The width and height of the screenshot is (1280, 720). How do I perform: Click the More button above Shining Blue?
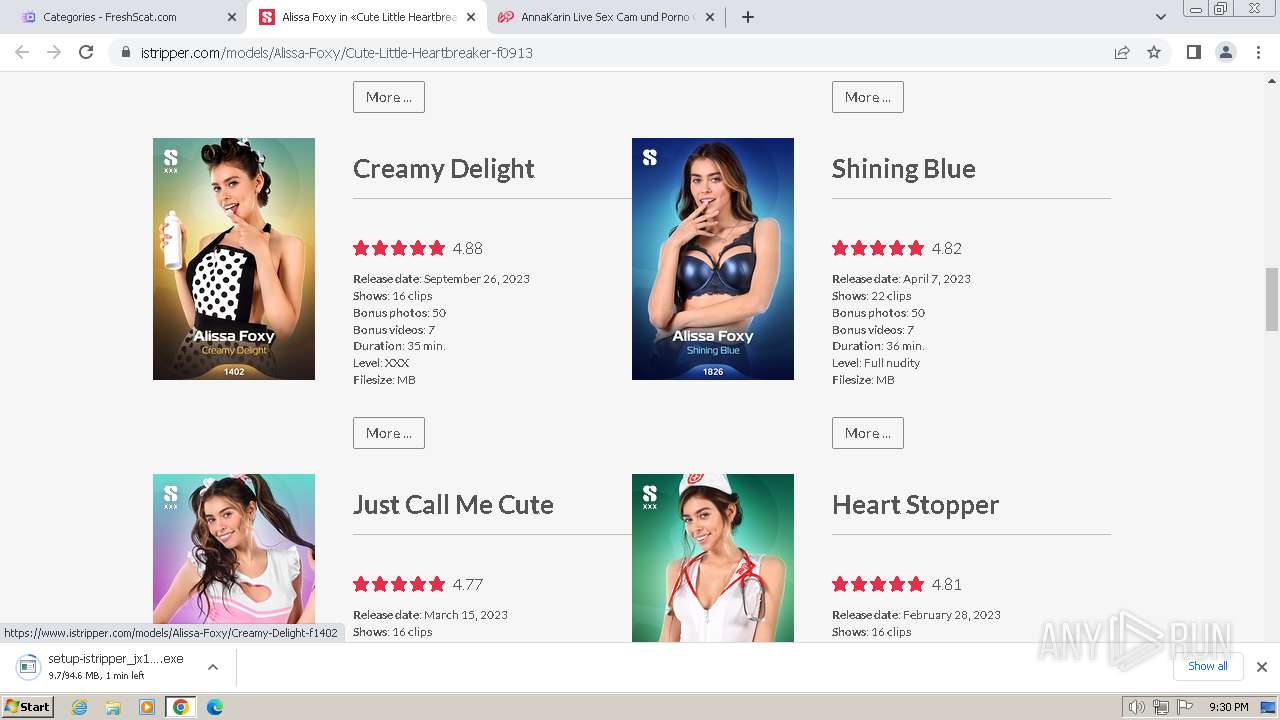click(x=868, y=97)
